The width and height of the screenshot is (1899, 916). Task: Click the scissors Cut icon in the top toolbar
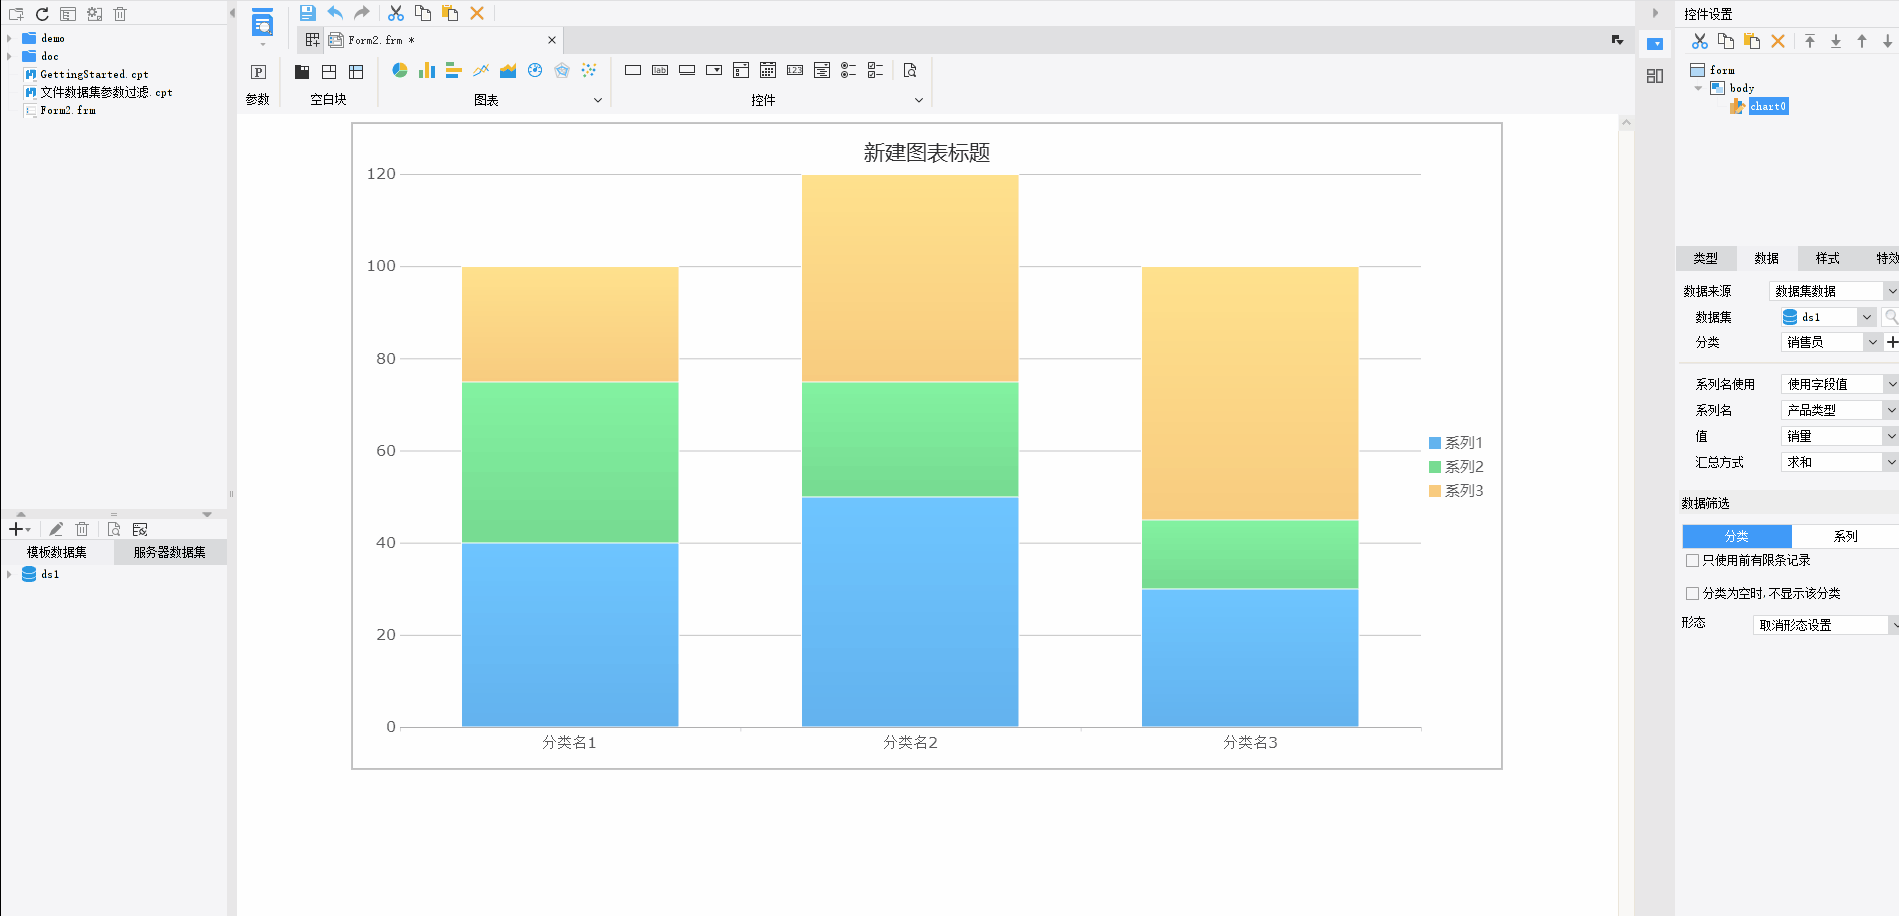click(396, 13)
